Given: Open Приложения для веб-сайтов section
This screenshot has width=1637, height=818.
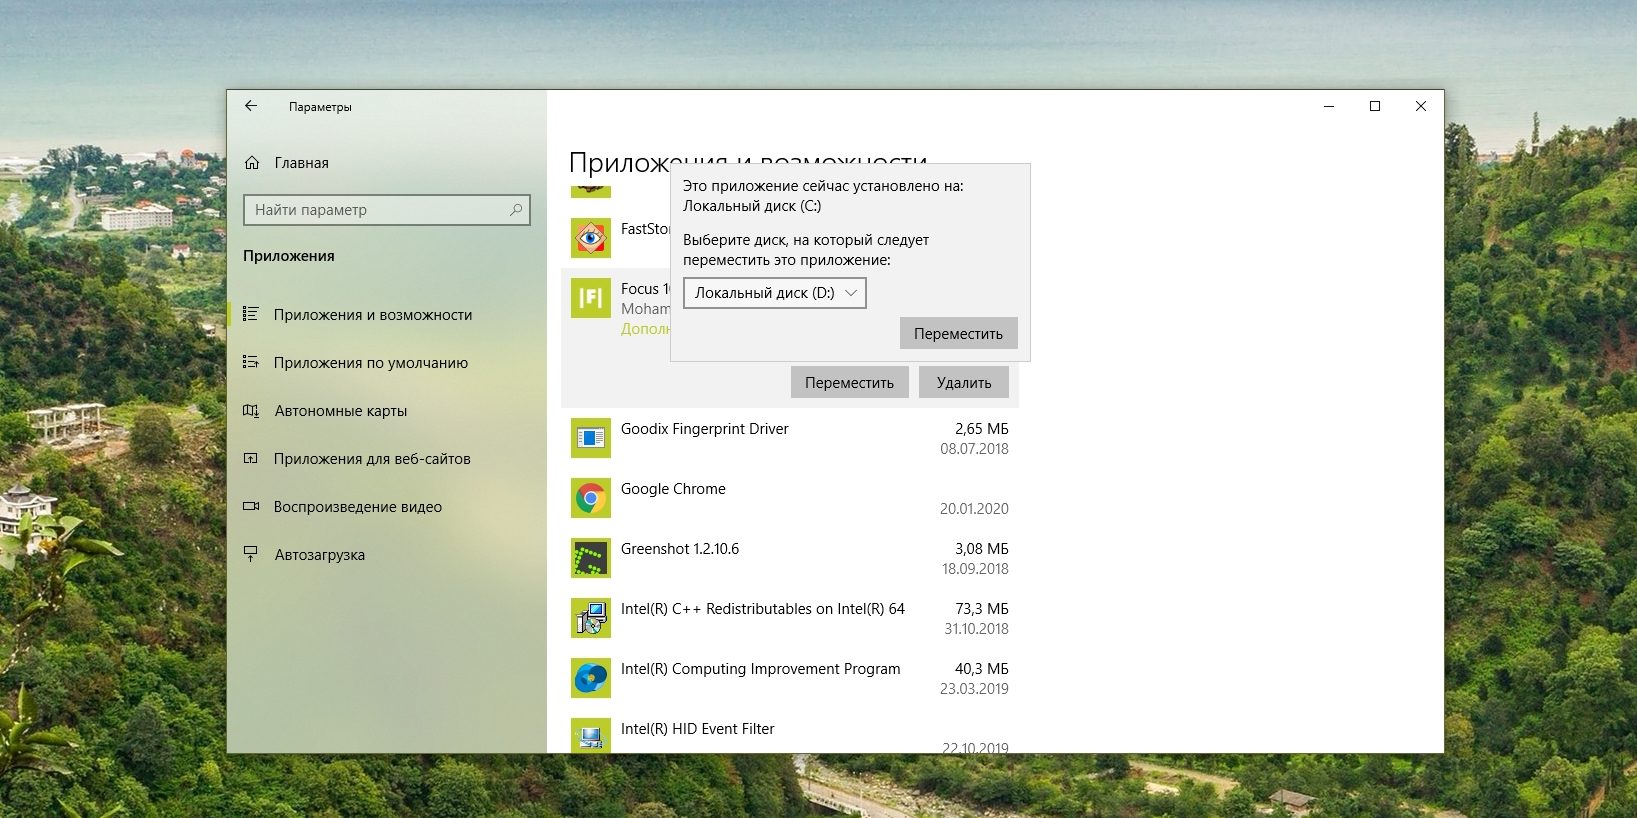Looking at the screenshot, I should click(x=371, y=459).
